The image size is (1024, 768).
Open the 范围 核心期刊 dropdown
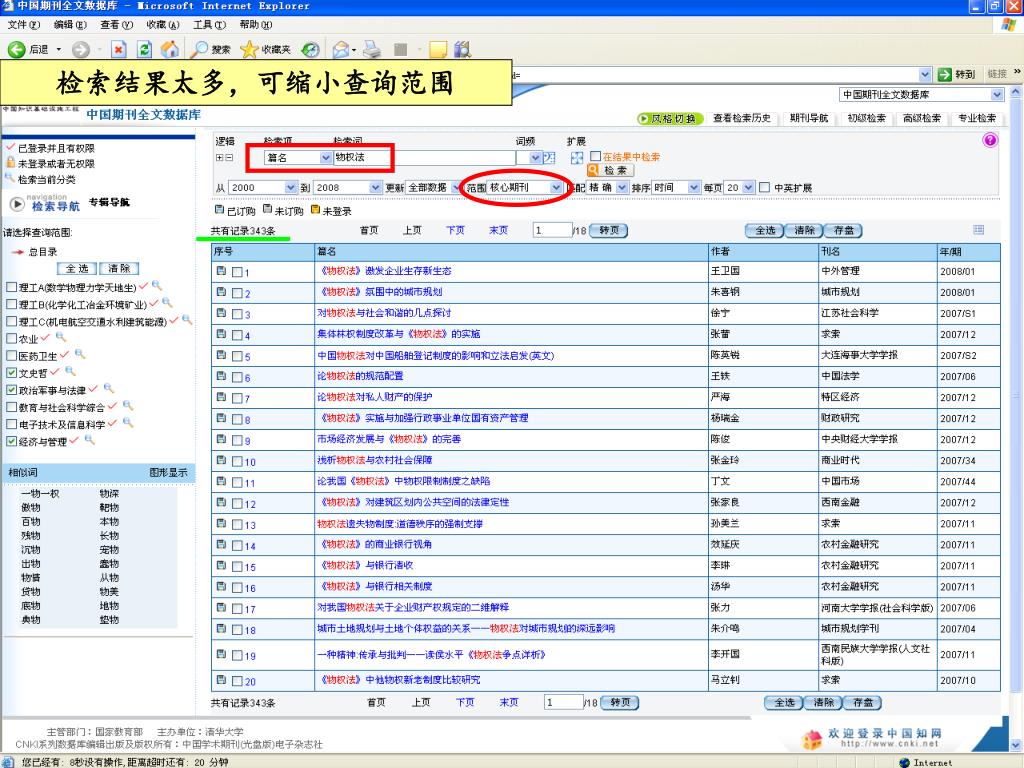tap(556, 187)
